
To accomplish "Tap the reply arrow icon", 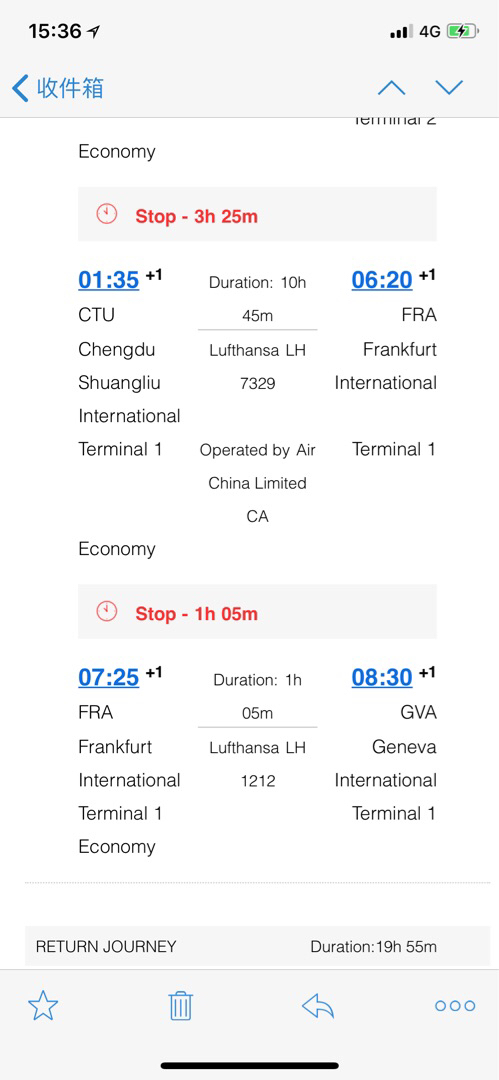I will [318, 1006].
